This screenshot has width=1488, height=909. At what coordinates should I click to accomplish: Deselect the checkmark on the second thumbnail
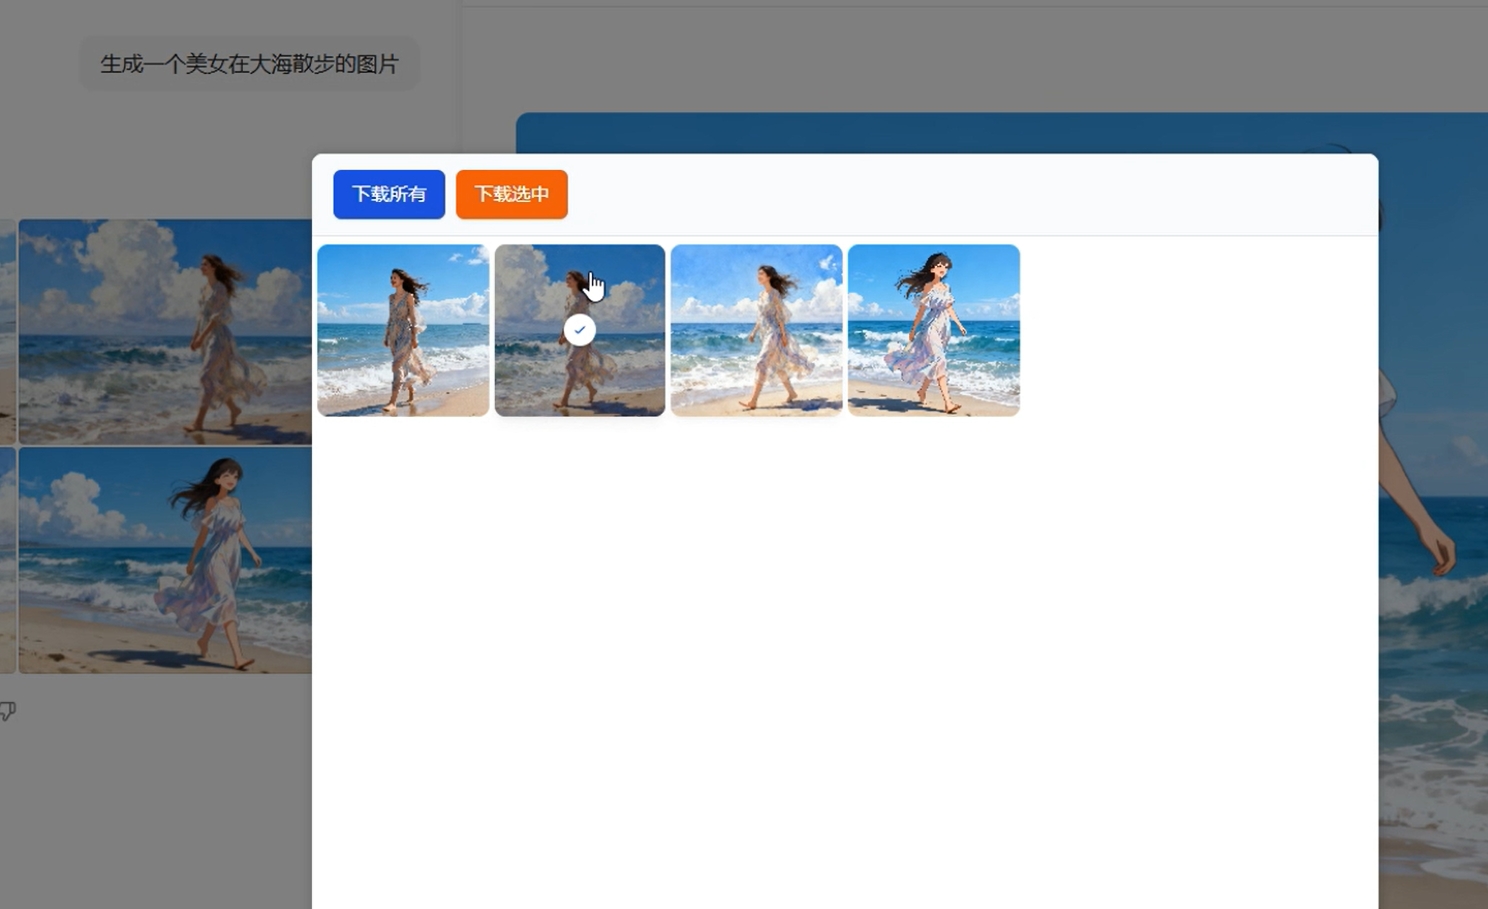[580, 330]
